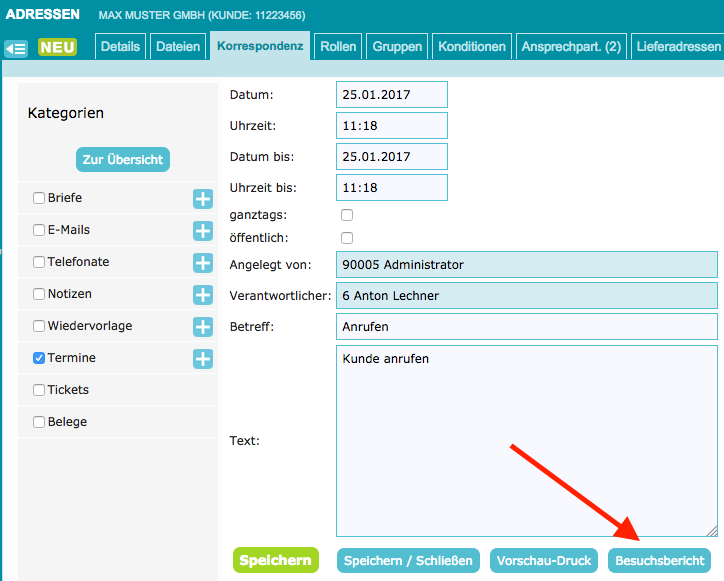Click into the Betreff input field
This screenshot has width=724, height=581.
(x=527, y=327)
